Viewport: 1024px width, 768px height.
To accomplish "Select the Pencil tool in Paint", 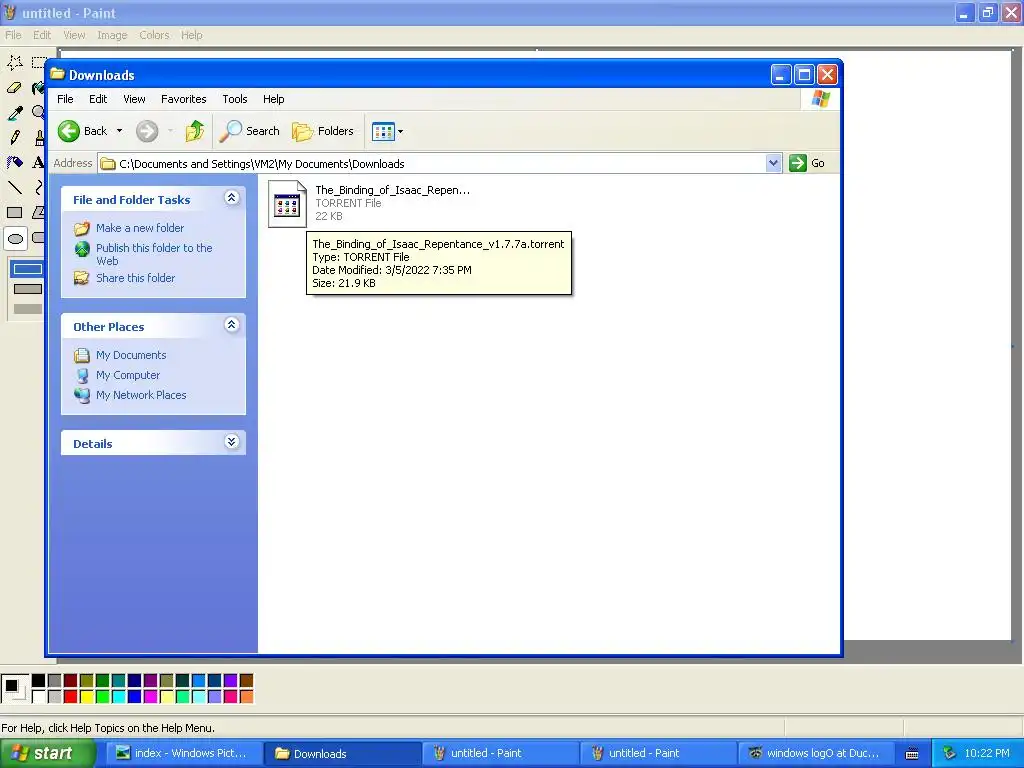I will [x=14, y=138].
